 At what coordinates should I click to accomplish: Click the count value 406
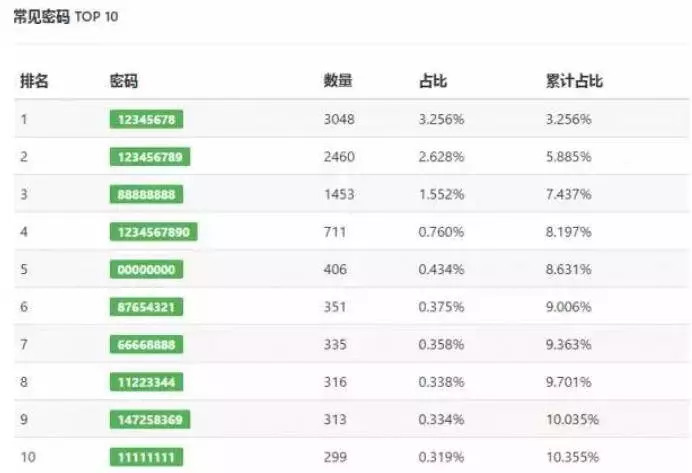tap(335, 269)
